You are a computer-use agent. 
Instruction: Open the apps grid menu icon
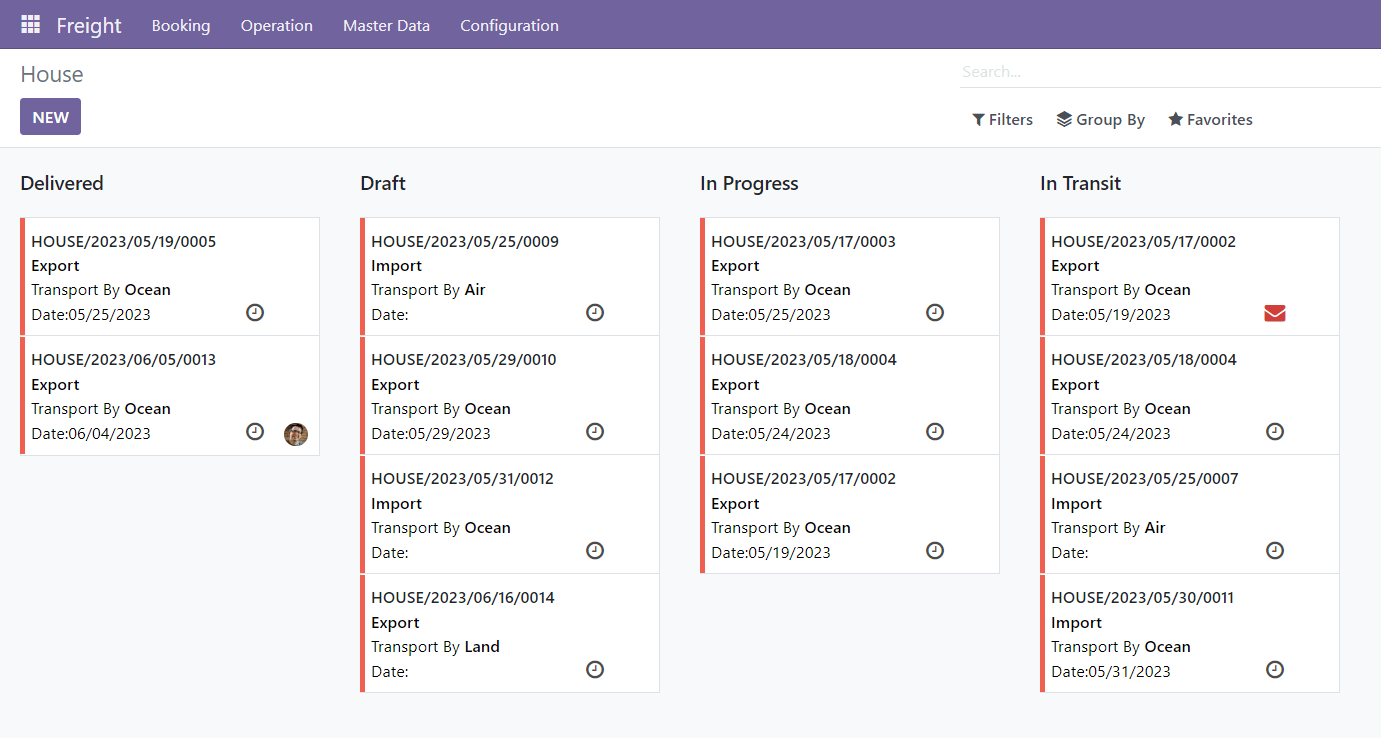(x=30, y=25)
